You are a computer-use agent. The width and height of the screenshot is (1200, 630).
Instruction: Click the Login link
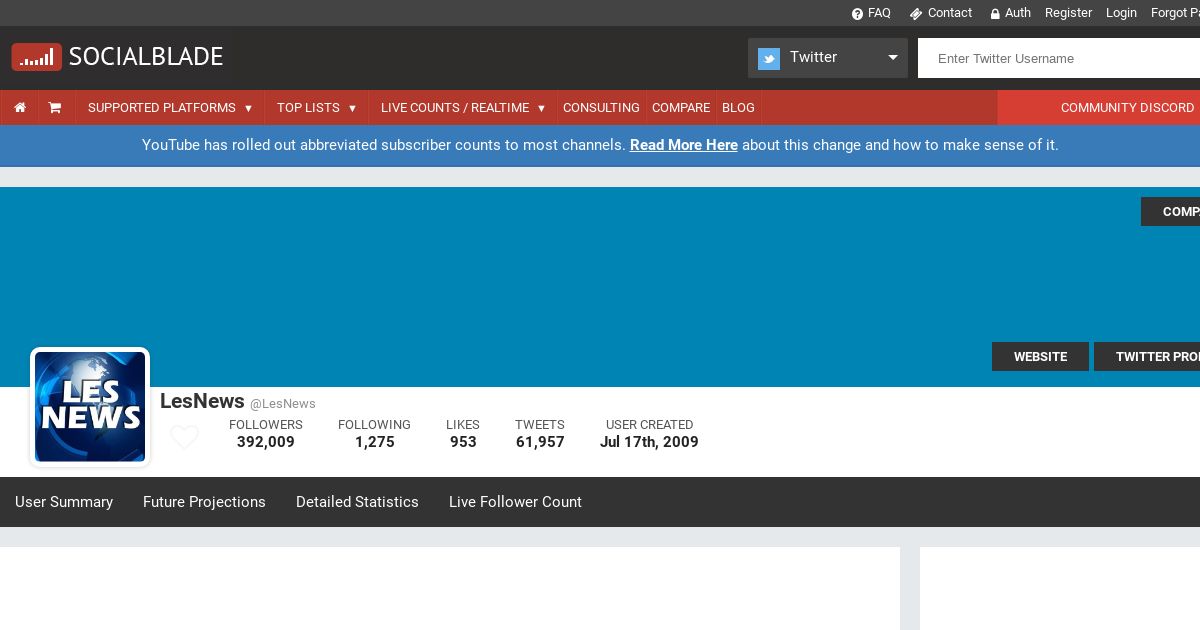tap(1121, 13)
